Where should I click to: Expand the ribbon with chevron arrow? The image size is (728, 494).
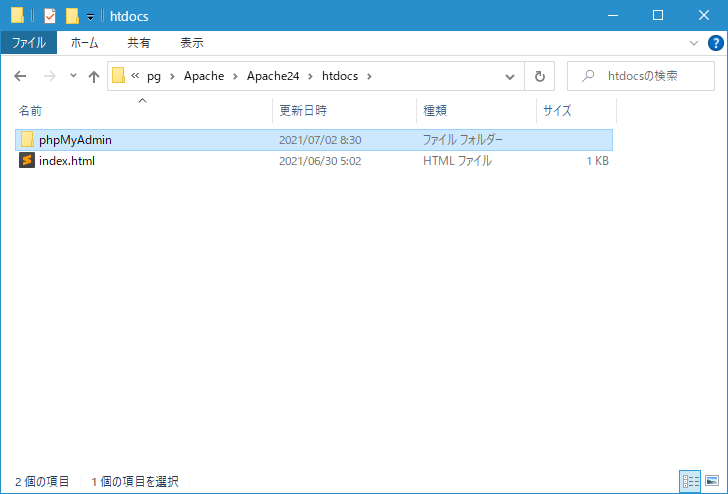coord(694,43)
